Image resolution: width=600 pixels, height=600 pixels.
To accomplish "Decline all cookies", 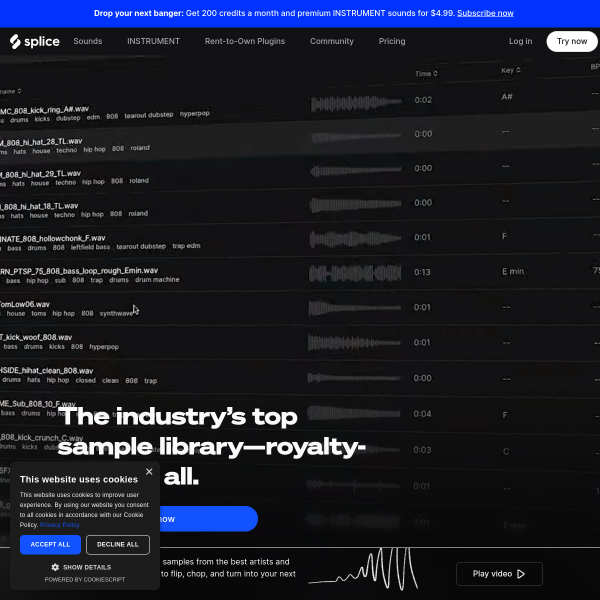I will tap(118, 545).
